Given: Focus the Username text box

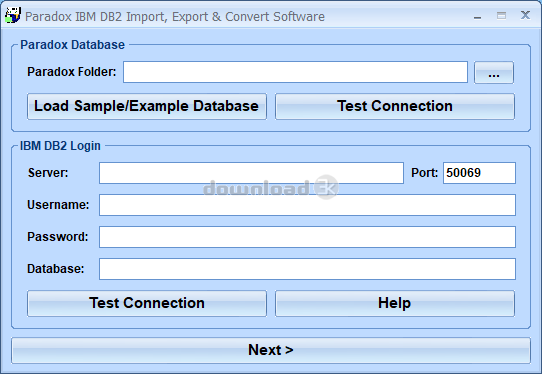Looking at the screenshot, I should click(307, 205).
